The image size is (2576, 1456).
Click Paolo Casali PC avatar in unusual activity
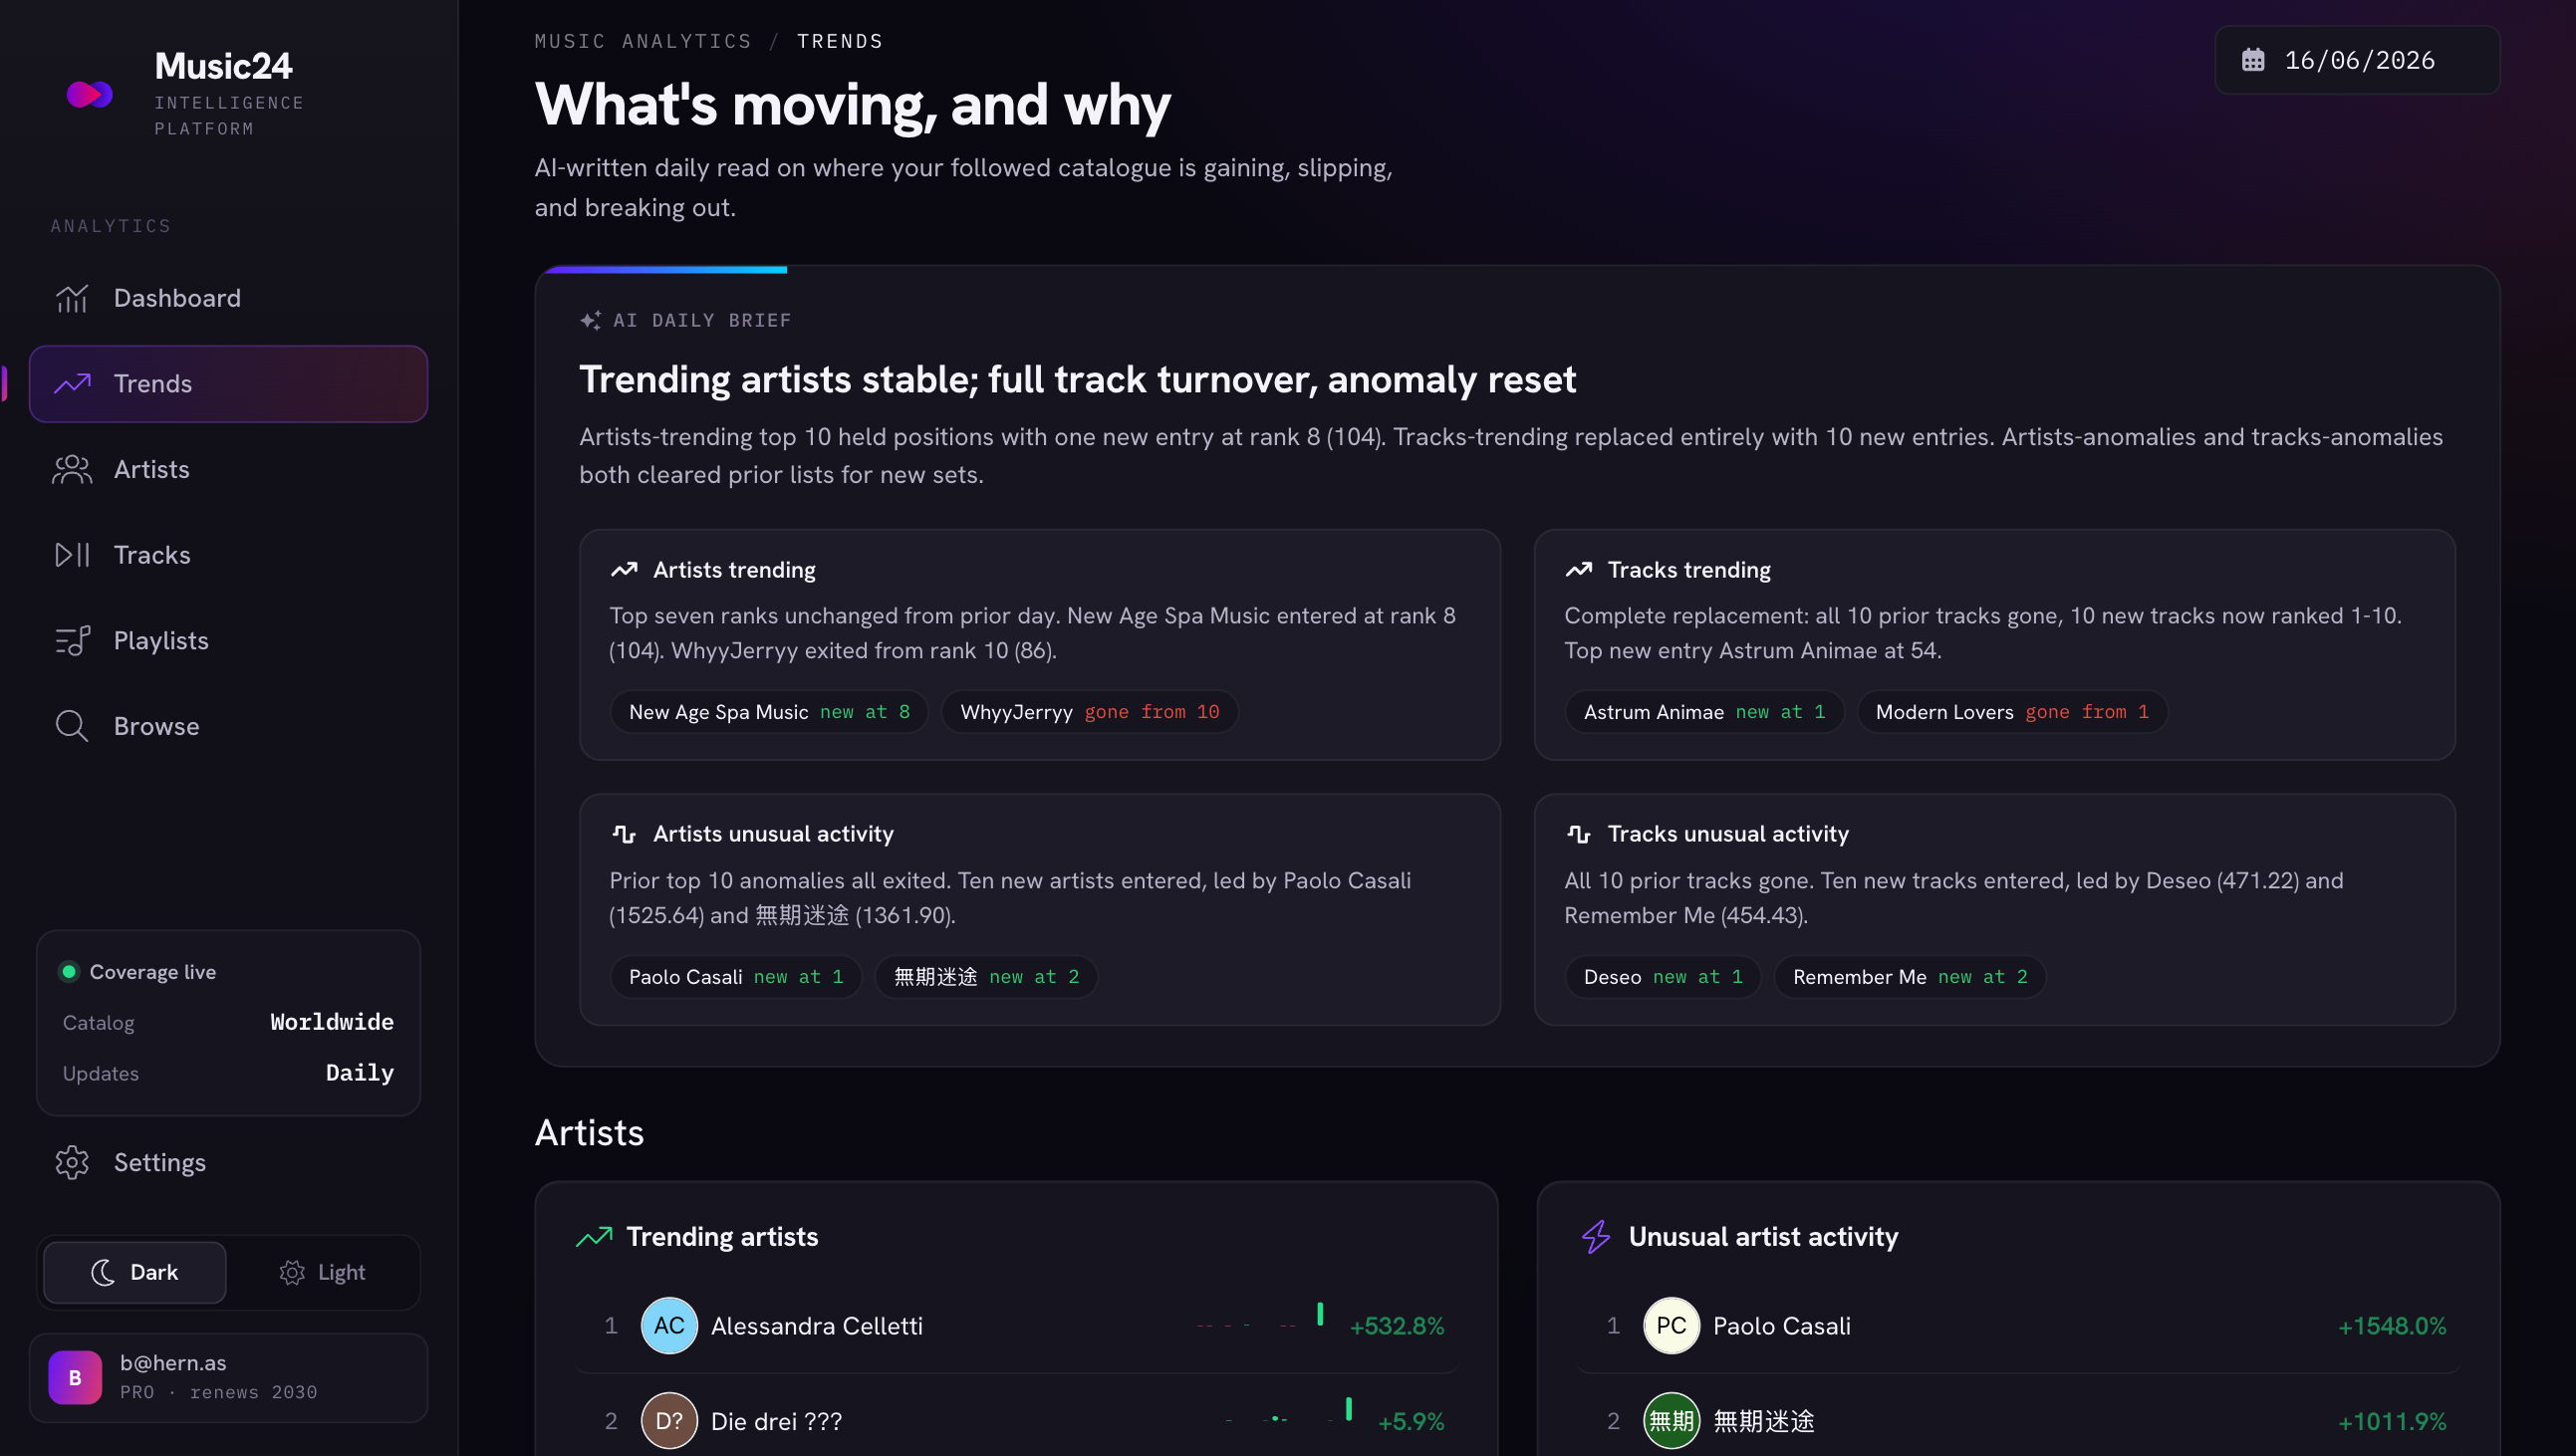click(x=1671, y=1326)
